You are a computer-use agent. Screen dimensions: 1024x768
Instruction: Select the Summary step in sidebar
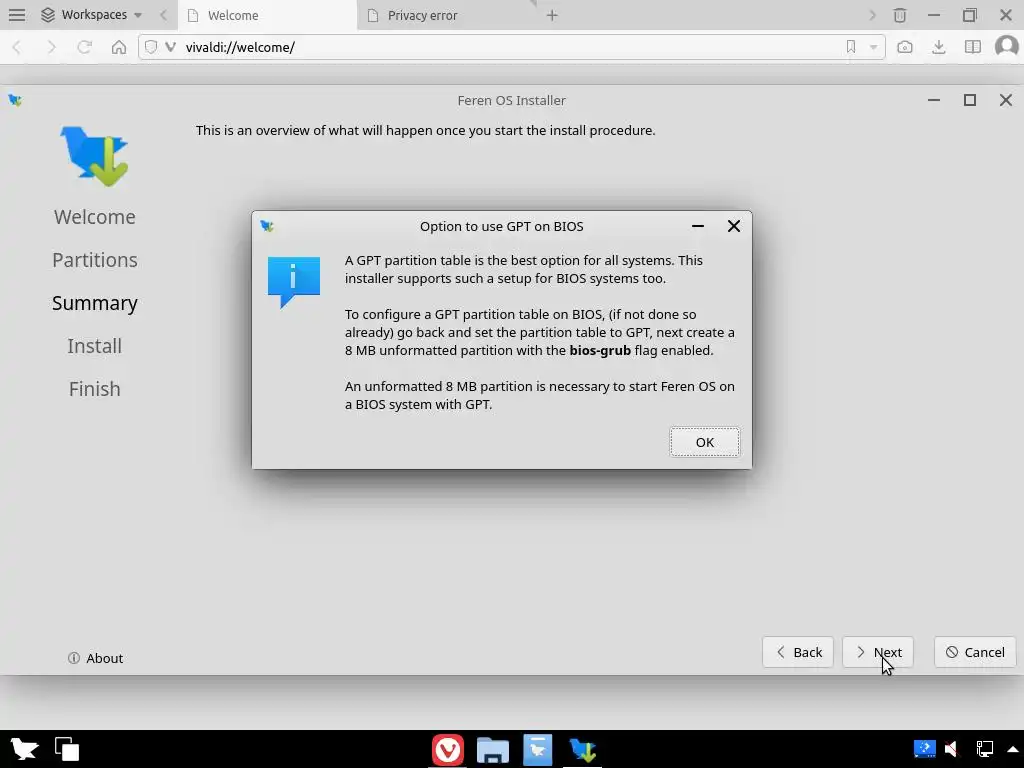[95, 303]
